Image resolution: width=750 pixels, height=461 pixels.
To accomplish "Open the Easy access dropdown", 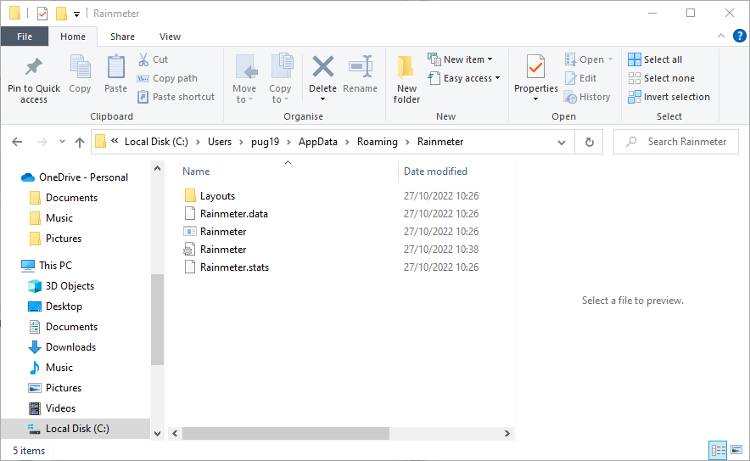I will pos(464,78).
